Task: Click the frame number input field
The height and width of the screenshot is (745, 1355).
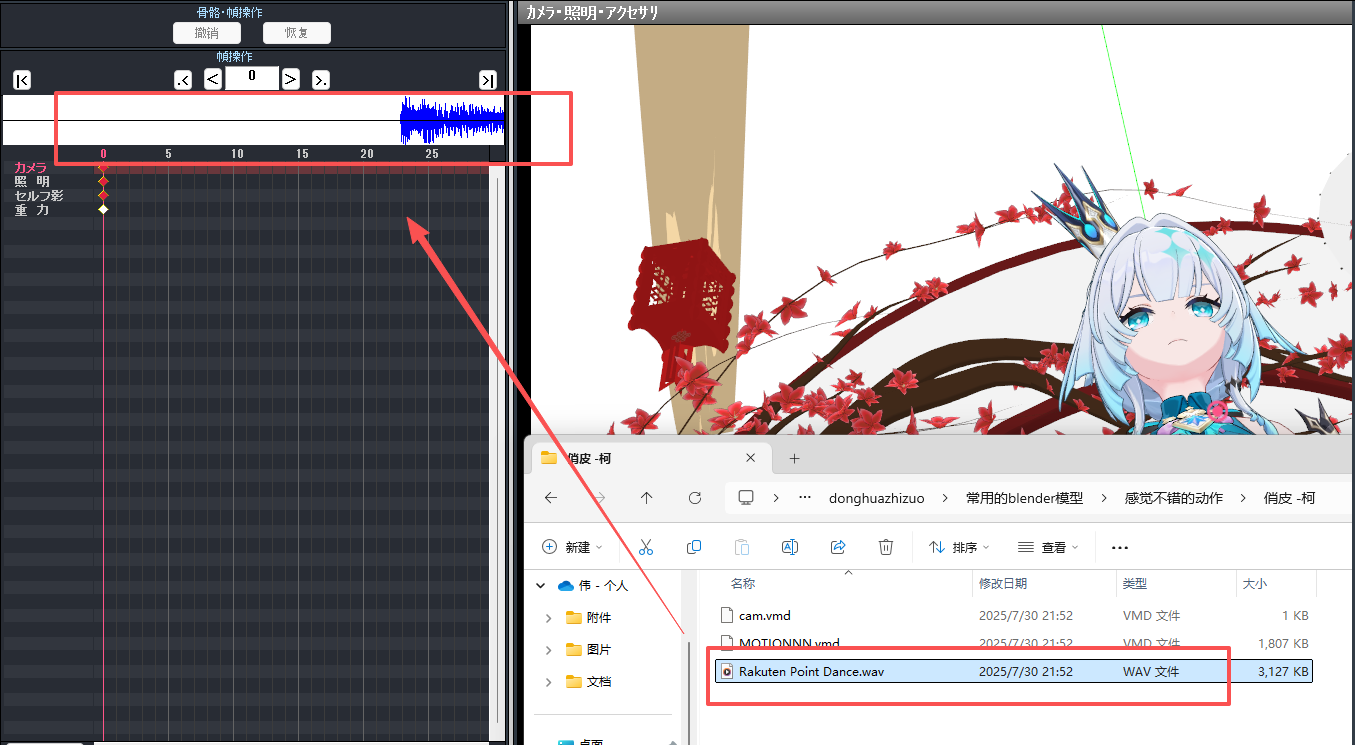Action: click(252, 78)
